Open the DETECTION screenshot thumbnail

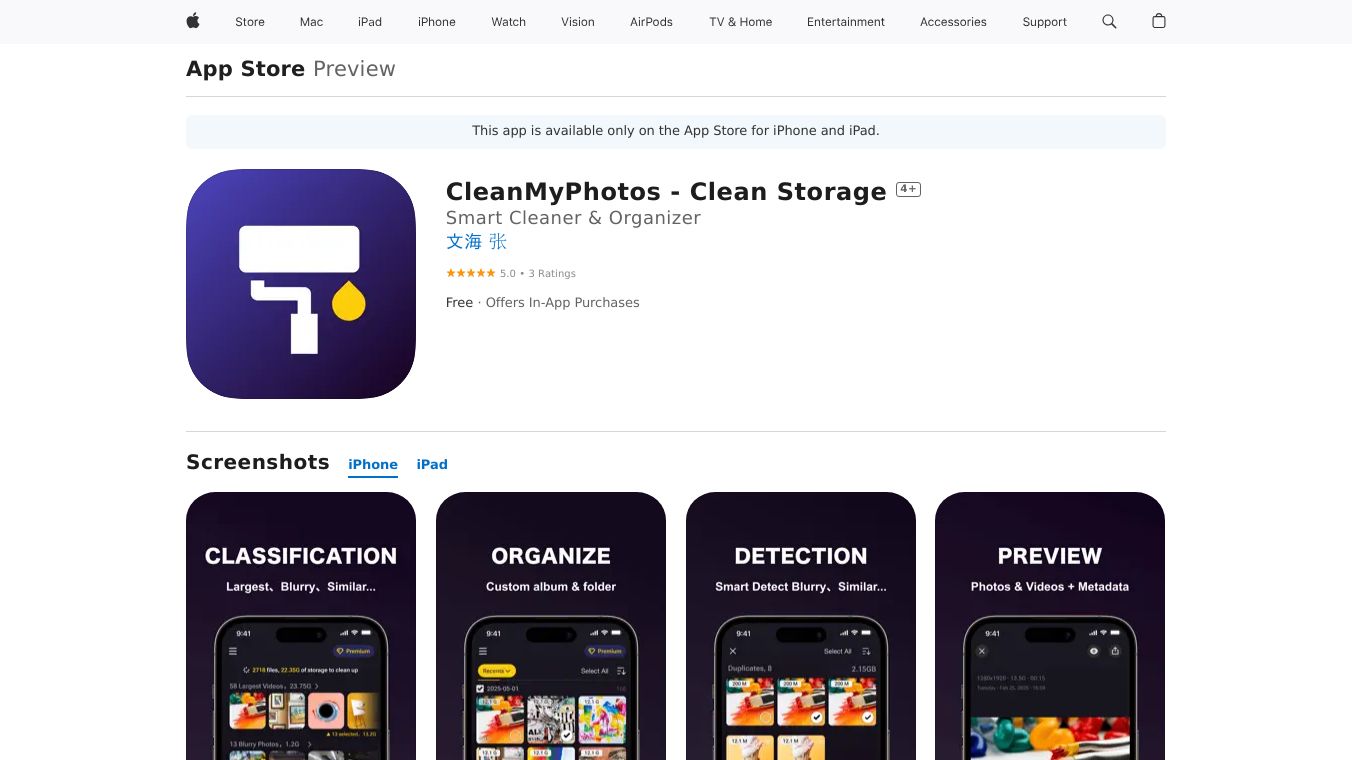[801, 626]
